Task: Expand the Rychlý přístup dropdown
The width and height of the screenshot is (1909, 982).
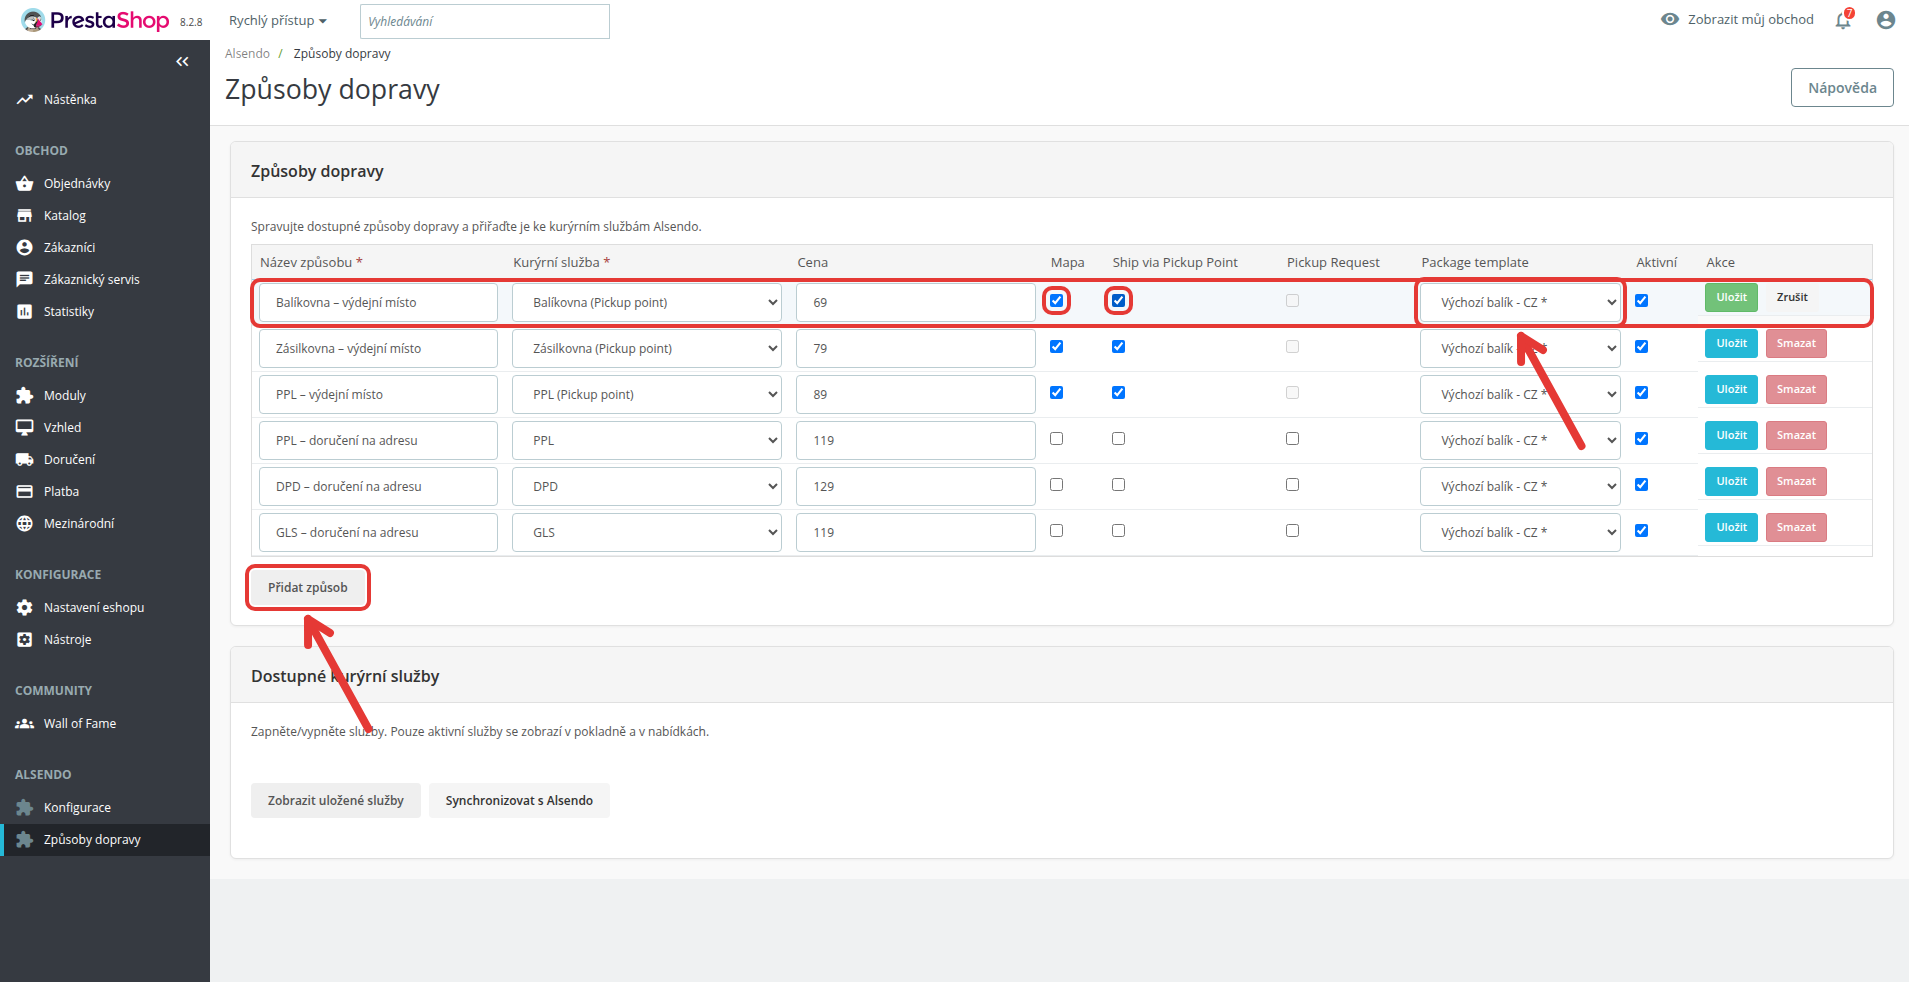Action: click(278, 20)
